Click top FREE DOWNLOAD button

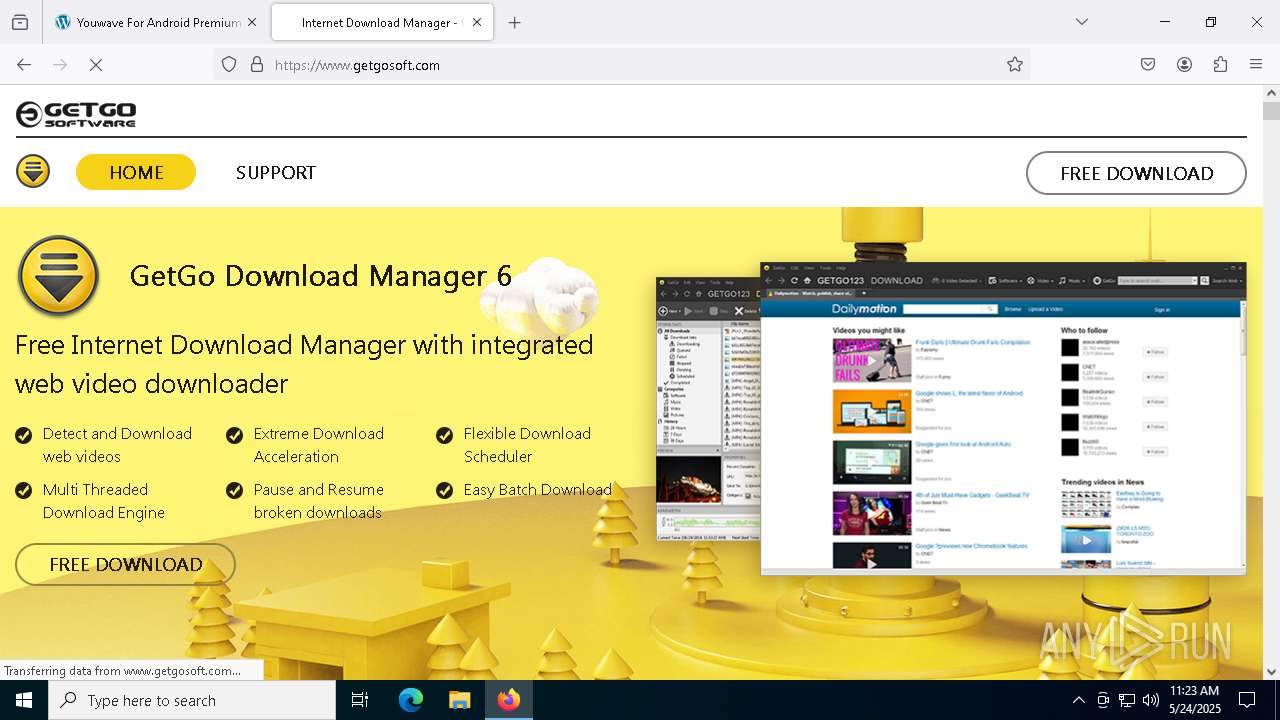[x=1136, y=173]
